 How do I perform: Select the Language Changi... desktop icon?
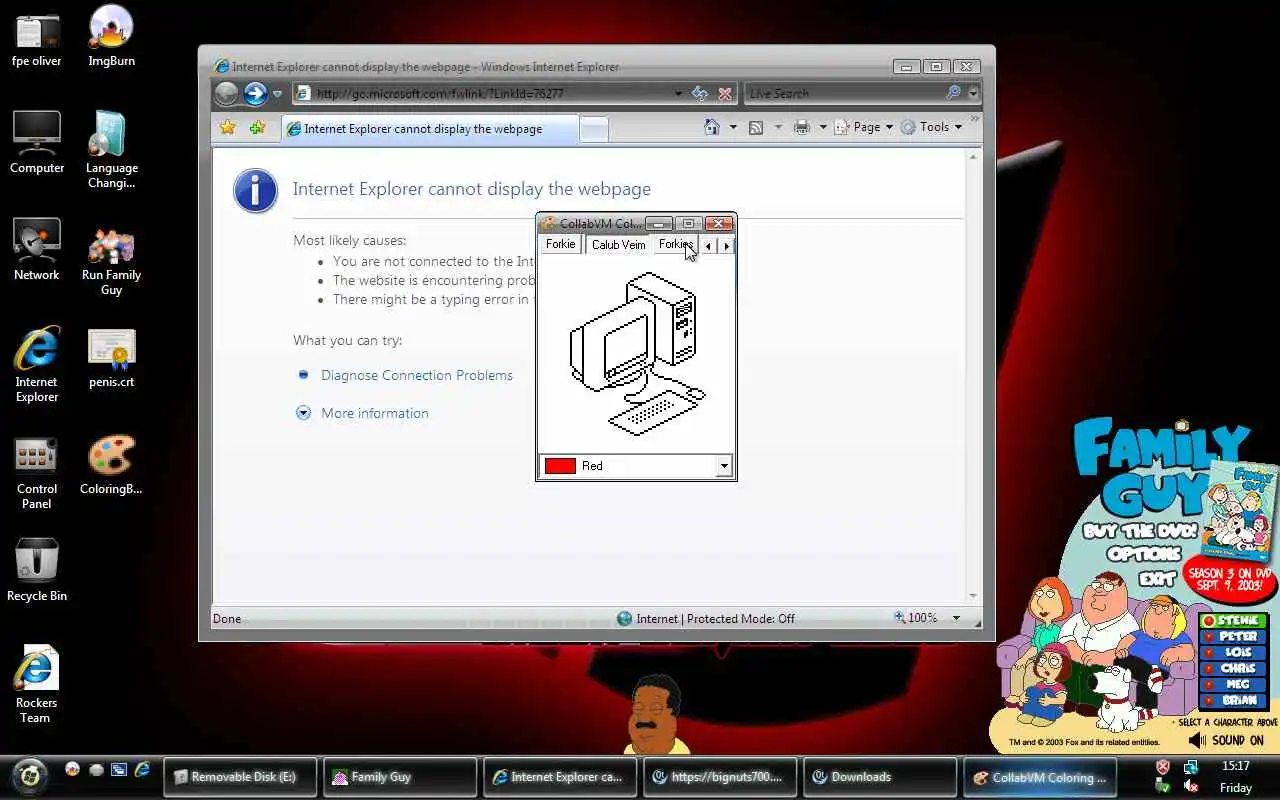pos(111,150)
